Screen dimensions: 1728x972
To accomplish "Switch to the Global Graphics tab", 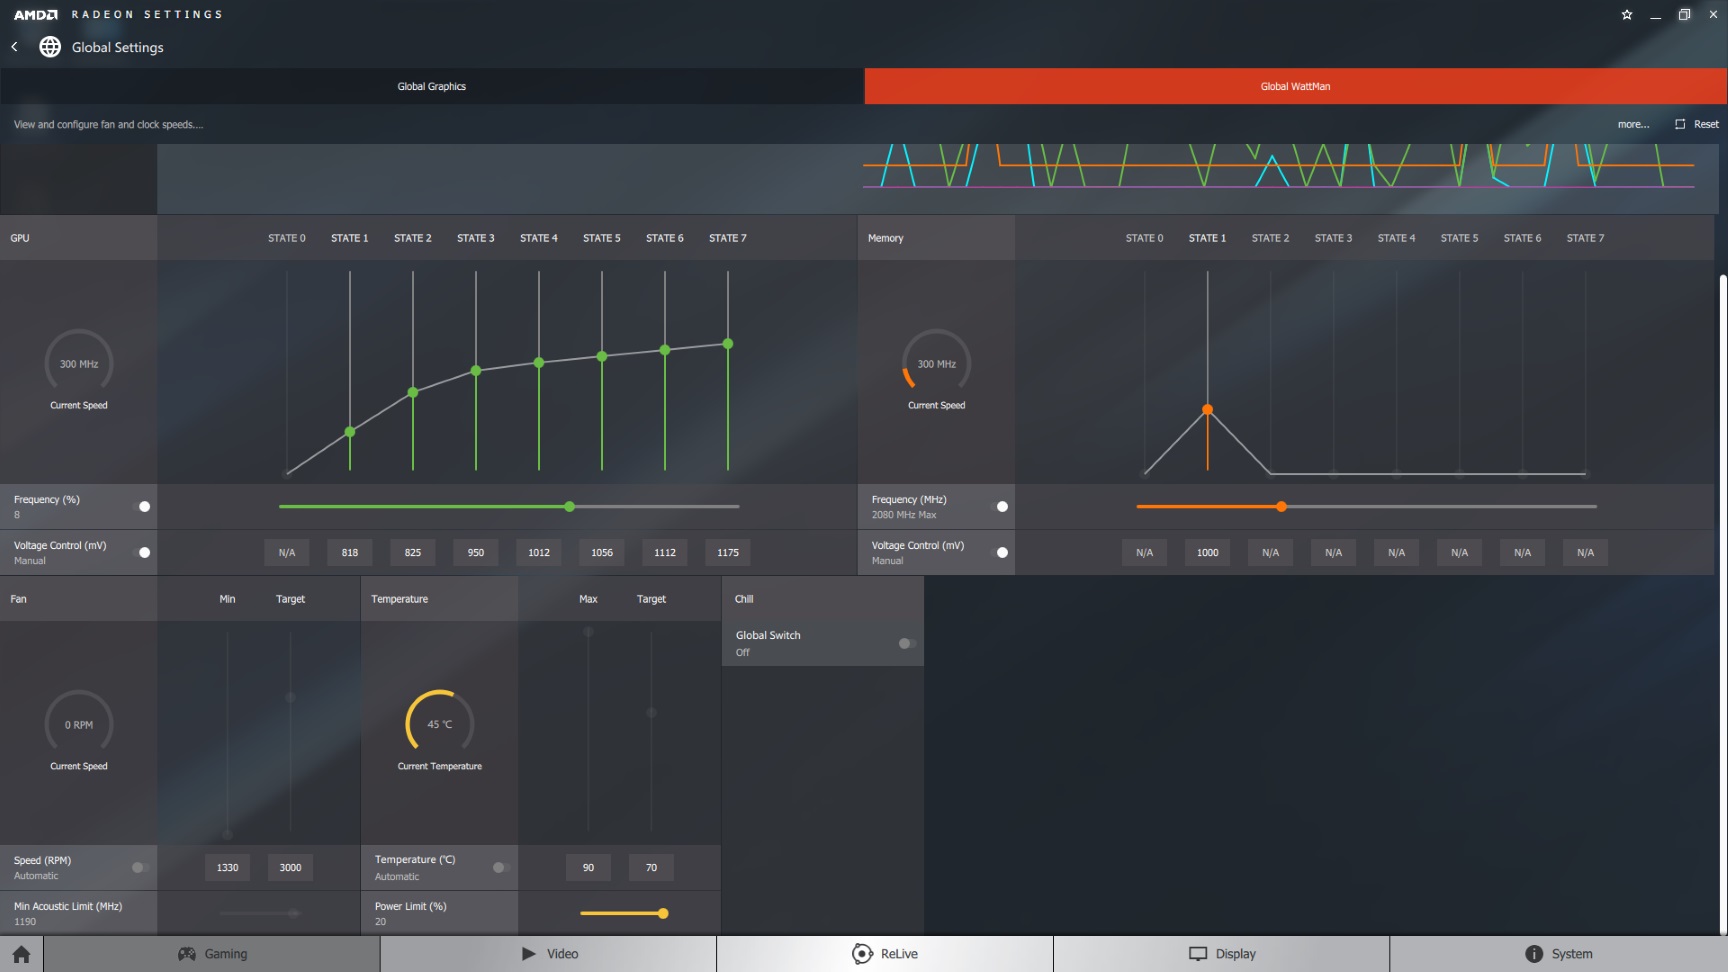I will [432, 86].
